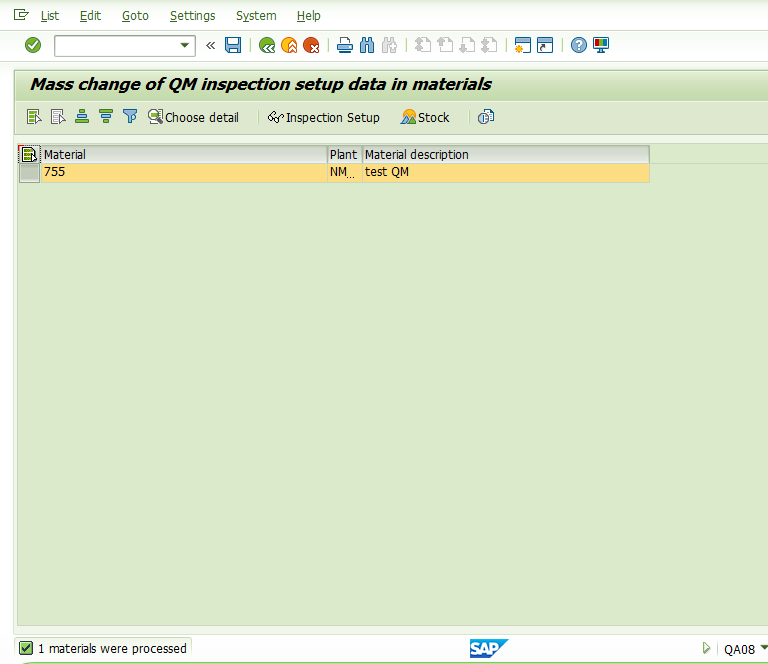Click the Set Filter funnel icon

130,117
